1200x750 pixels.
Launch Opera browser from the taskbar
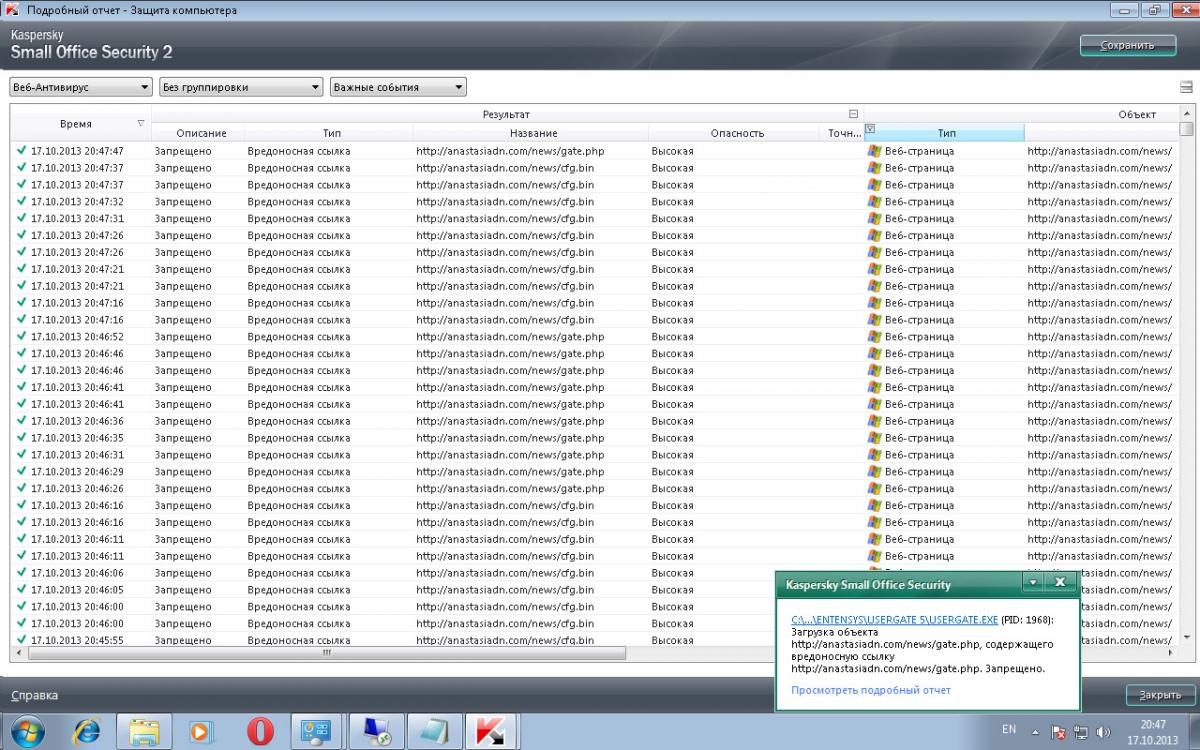[x=260, y=732]
